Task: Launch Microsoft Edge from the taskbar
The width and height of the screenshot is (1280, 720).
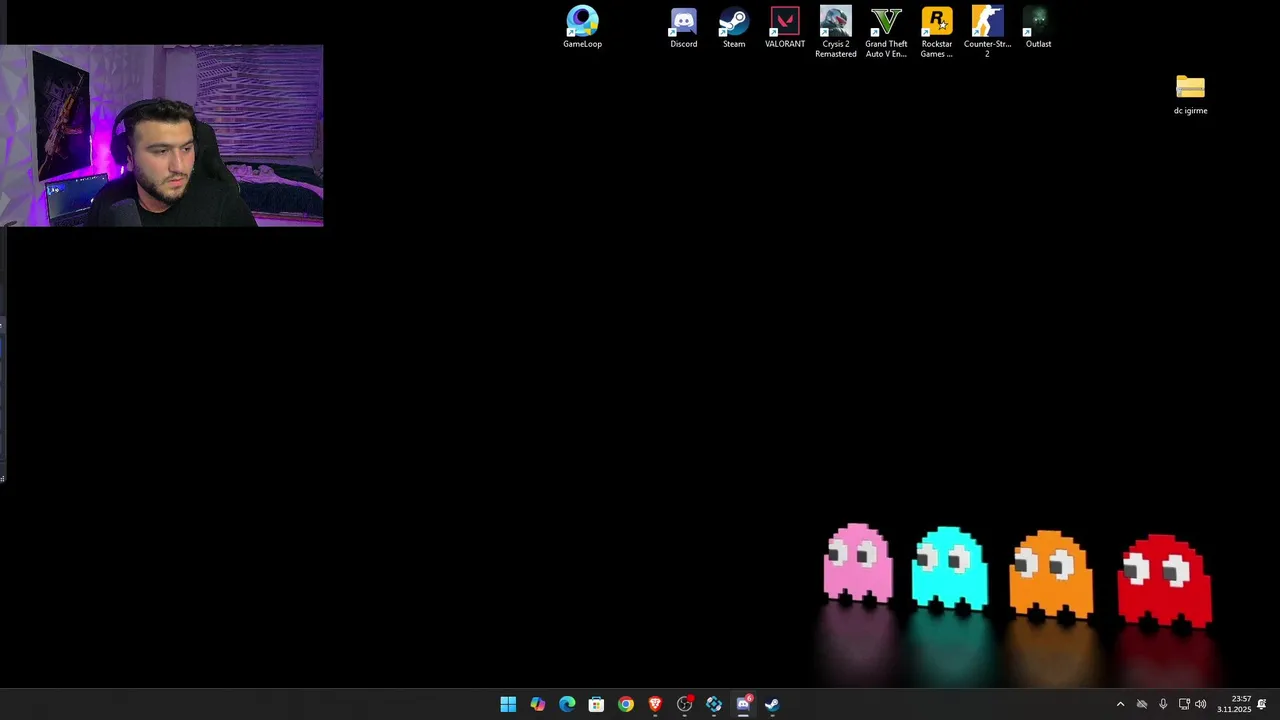Action: 567,704
